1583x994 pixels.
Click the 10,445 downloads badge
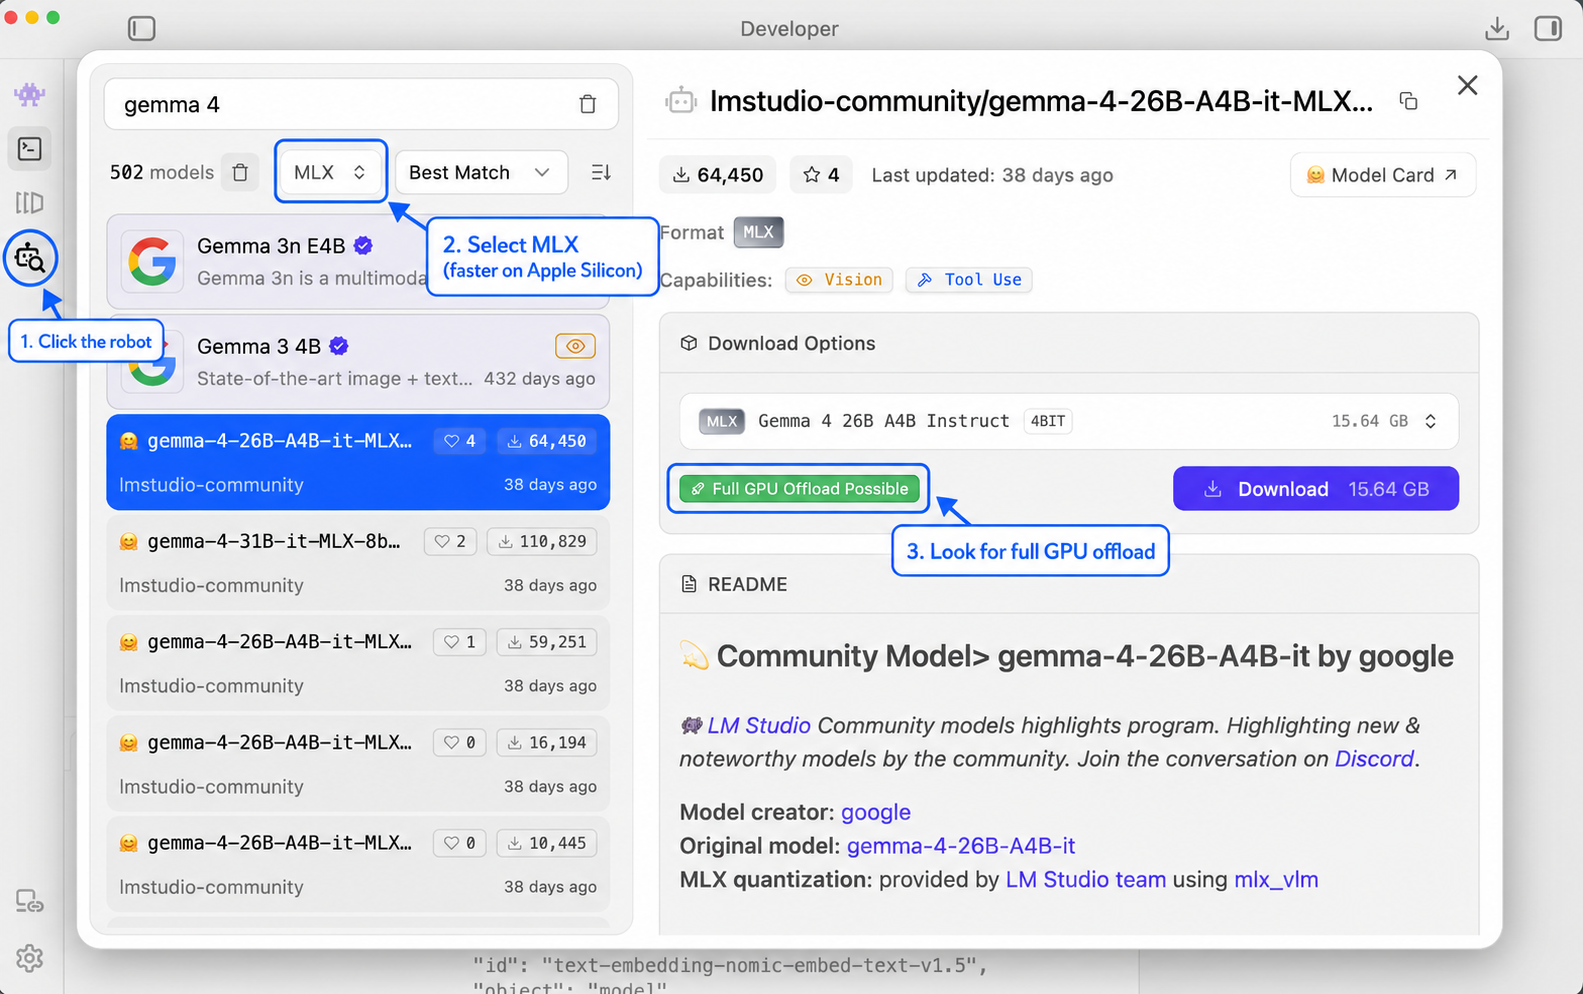click(x=546, y=844)
